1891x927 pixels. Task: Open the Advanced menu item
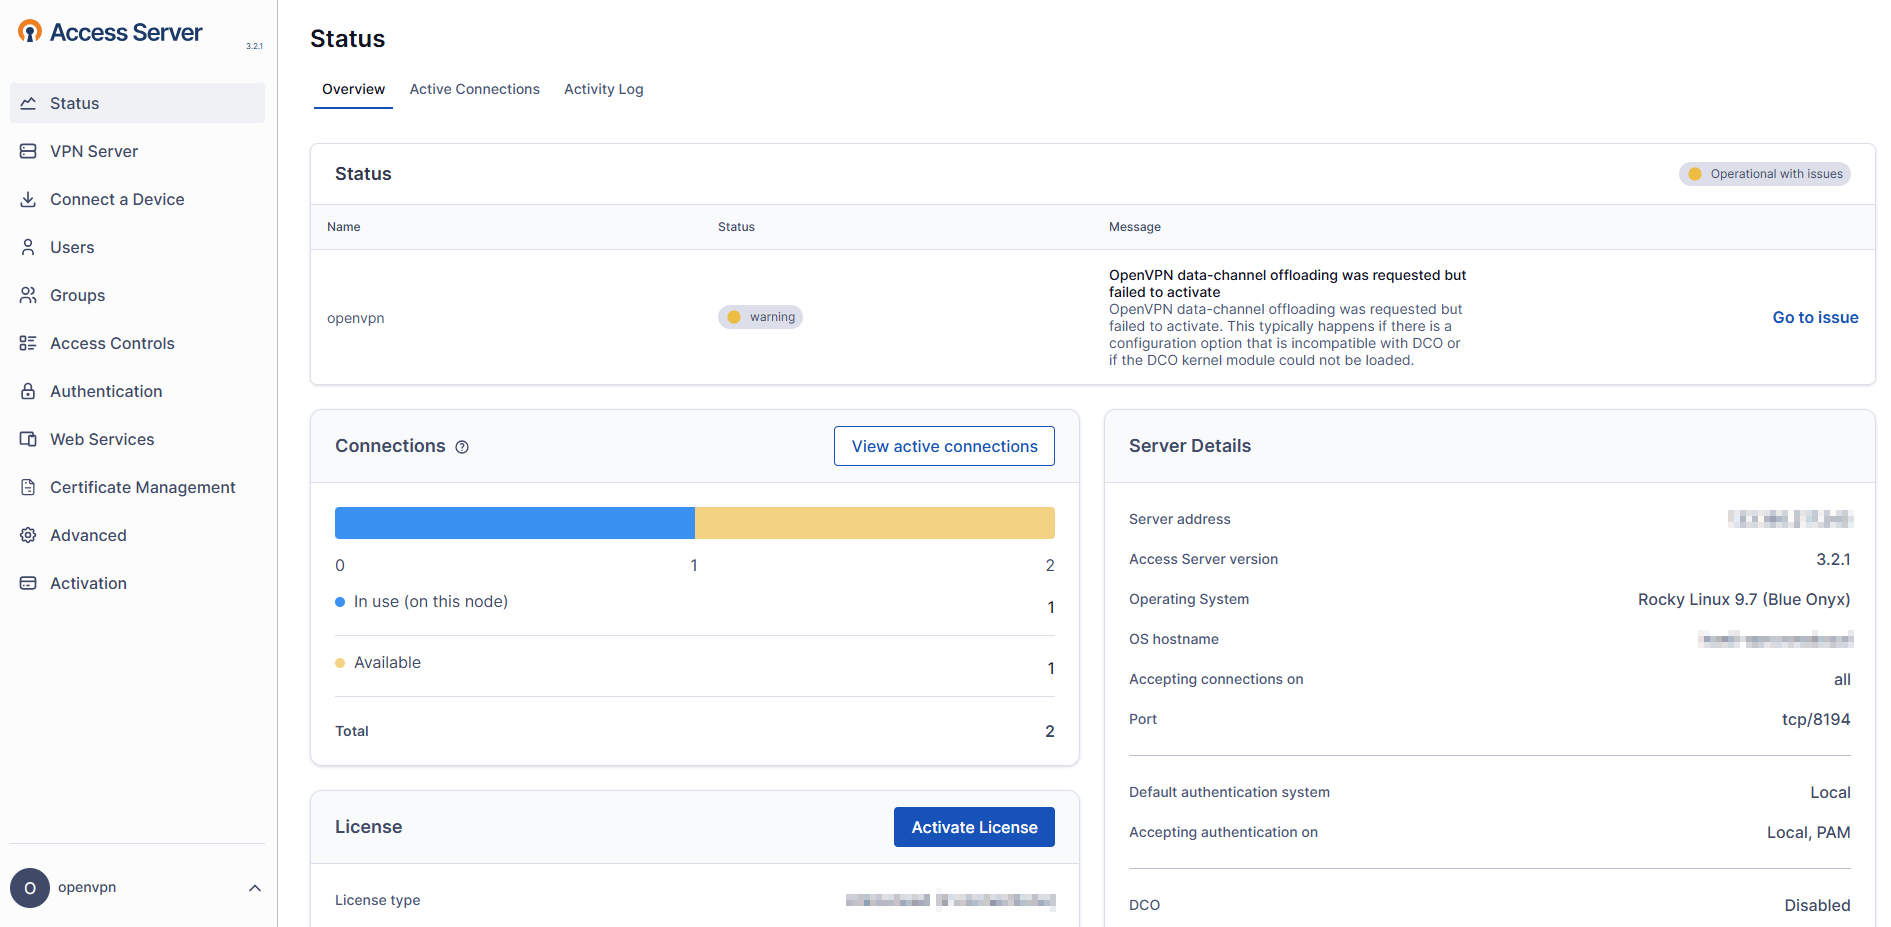click(137, 535)
